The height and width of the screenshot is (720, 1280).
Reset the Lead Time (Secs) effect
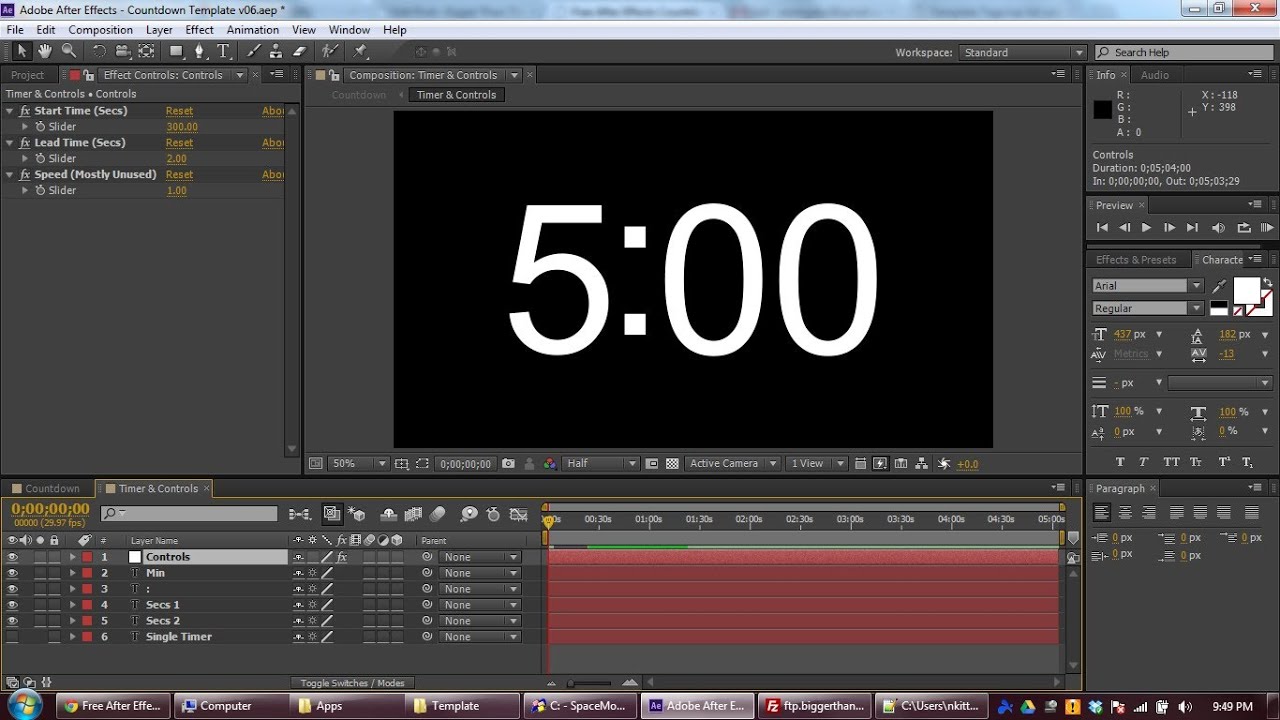click(x=179, y=143)
